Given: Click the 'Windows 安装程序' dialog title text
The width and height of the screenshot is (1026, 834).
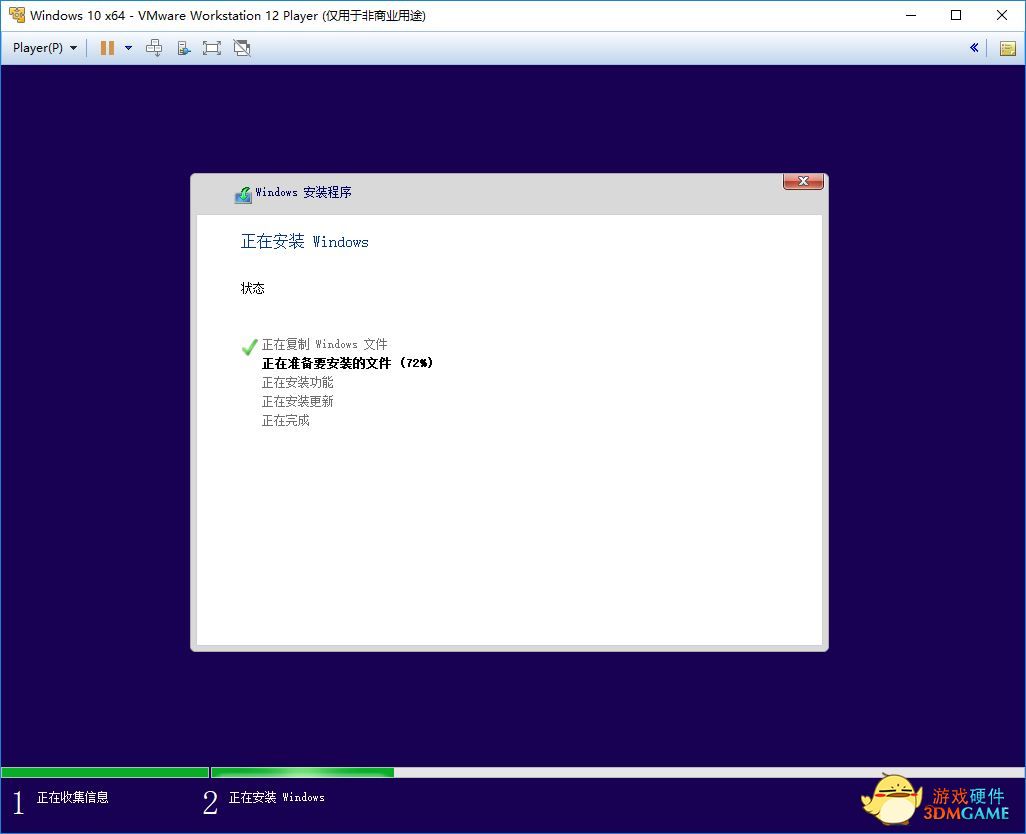Looking at the screenshot, I should coord(304,192).
